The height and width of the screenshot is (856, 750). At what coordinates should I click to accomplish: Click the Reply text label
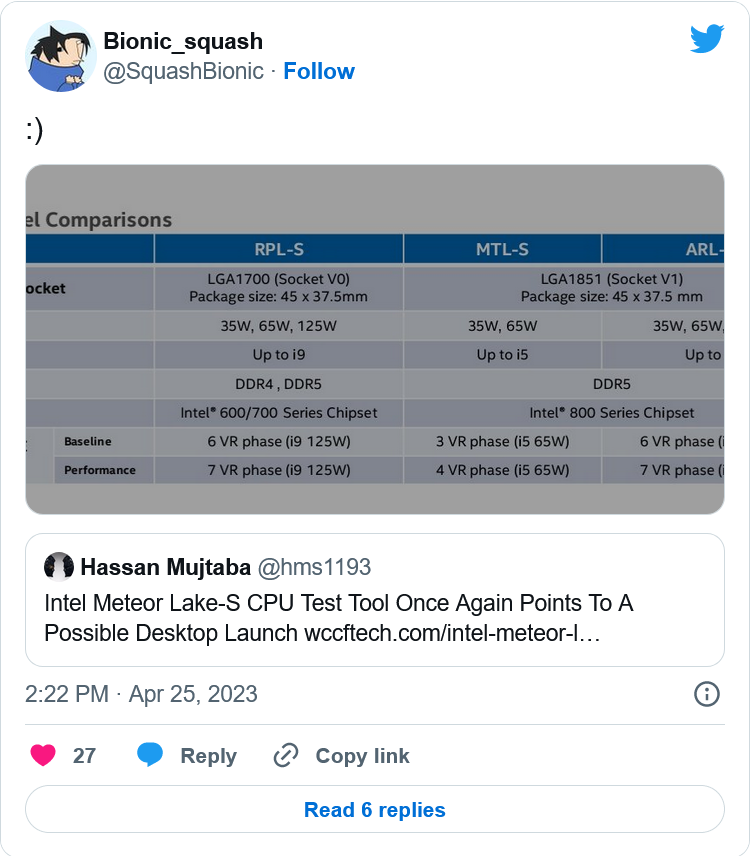pos(208,756)
